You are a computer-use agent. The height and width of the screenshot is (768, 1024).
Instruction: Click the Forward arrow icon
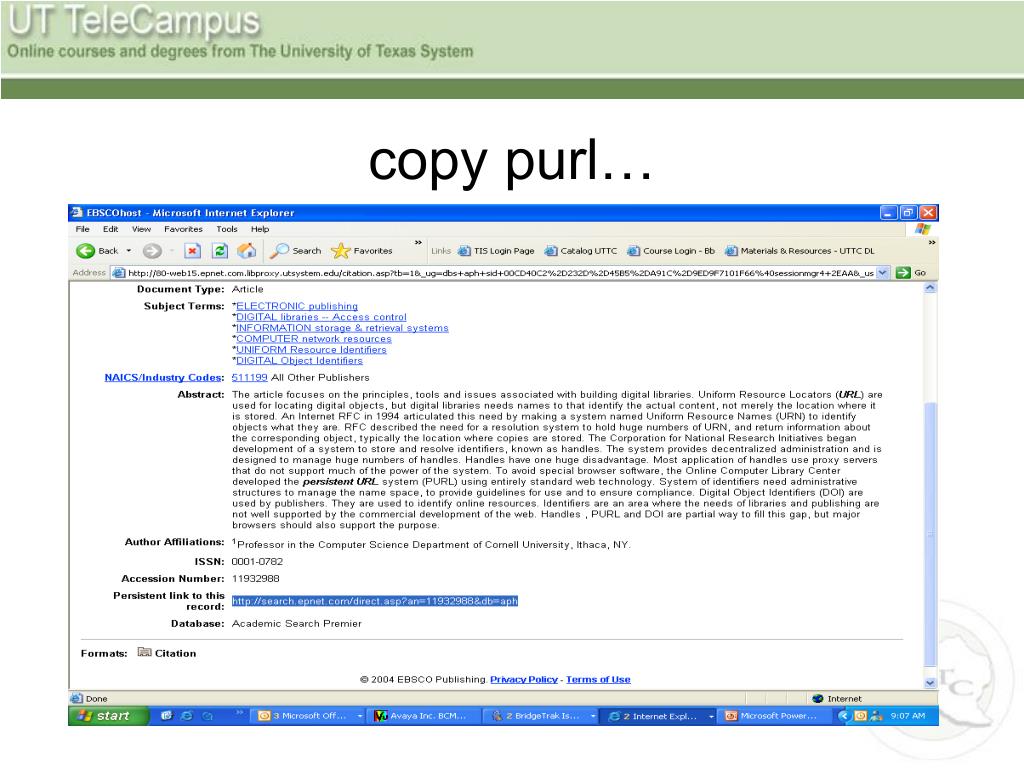click(152, 251)
